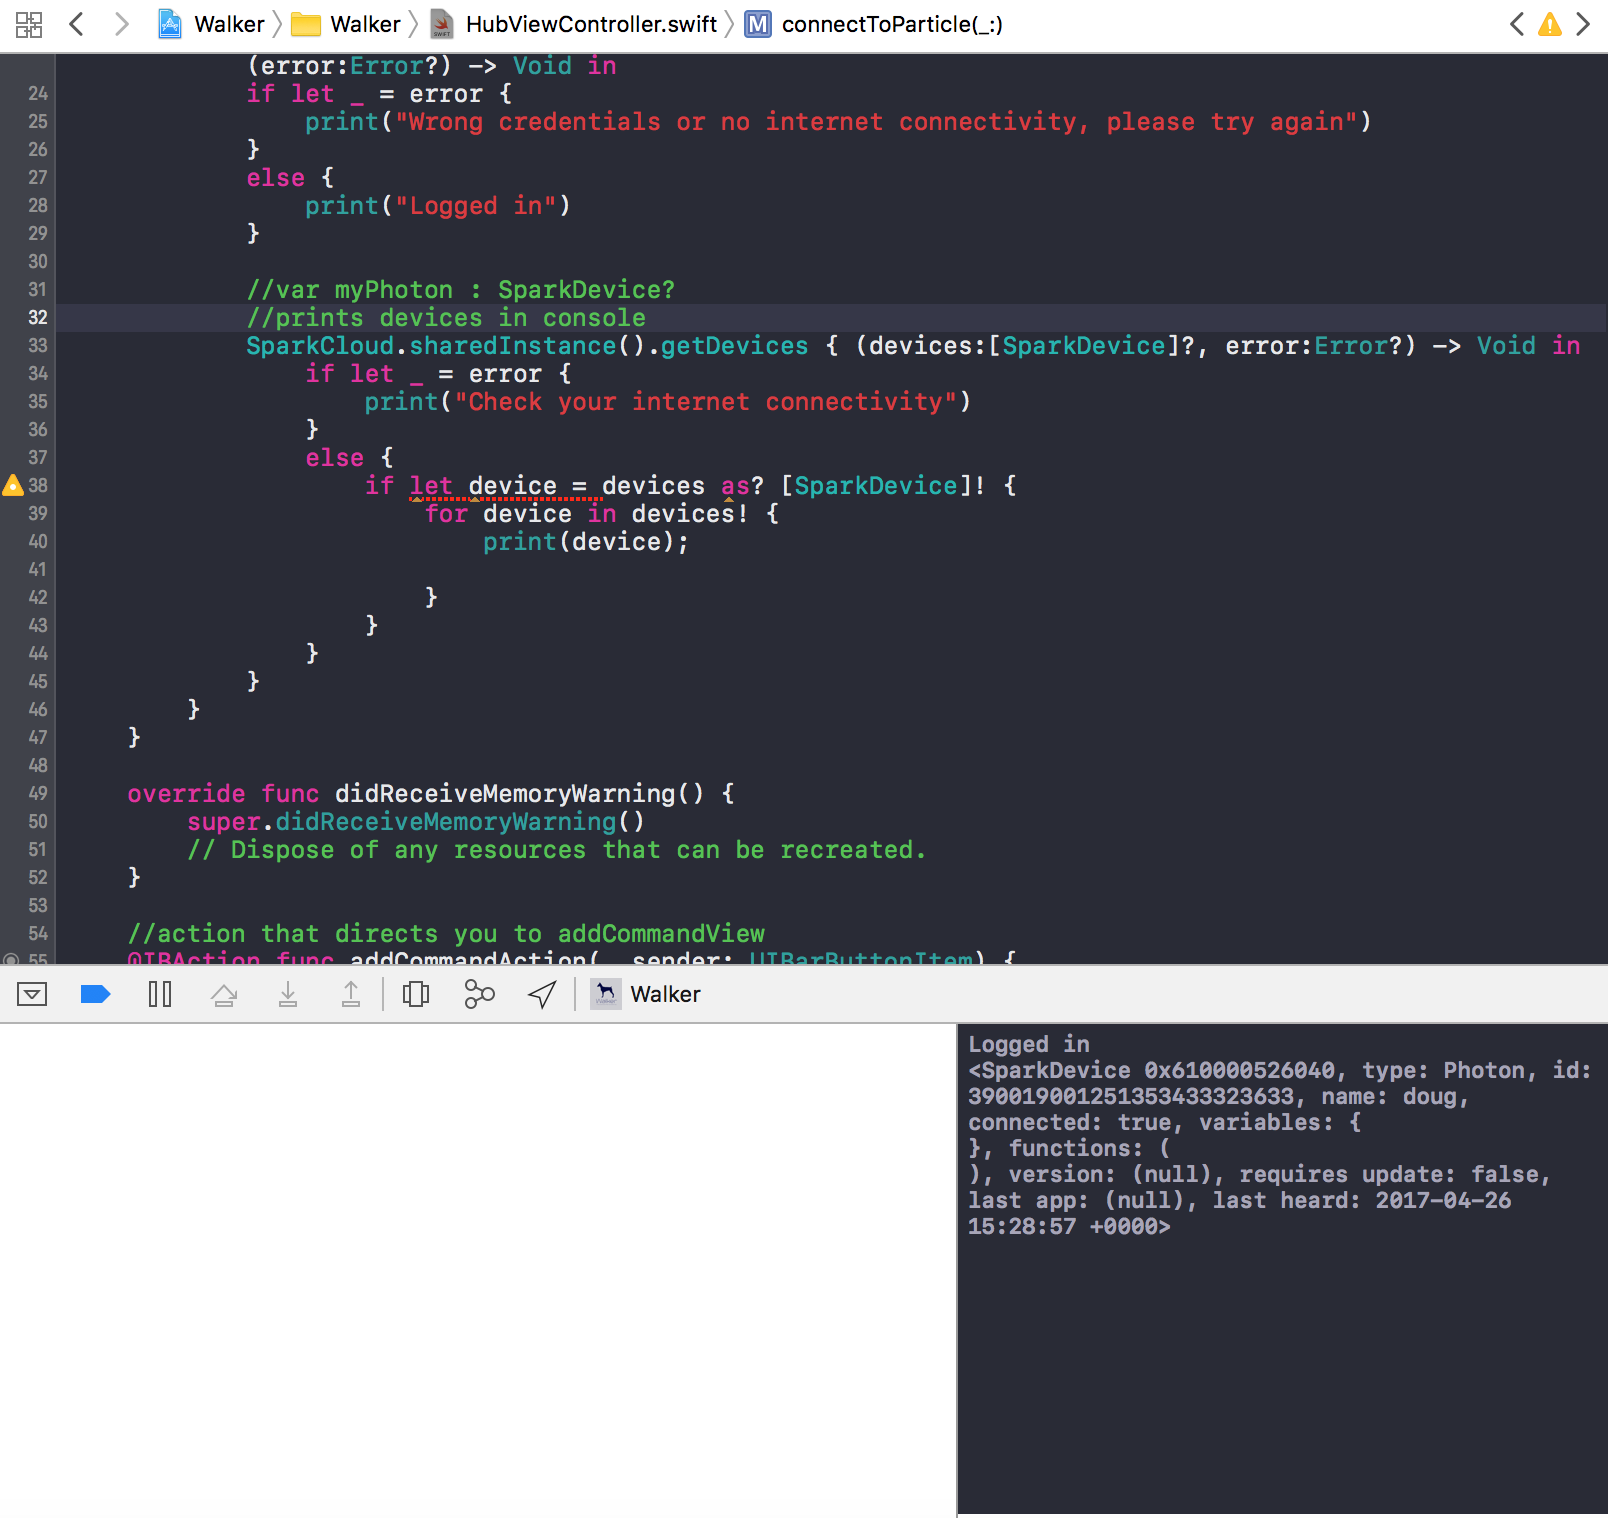This screenshot has height=1518, width=1608.
Task: Hide the debug area
Action: 32,994
